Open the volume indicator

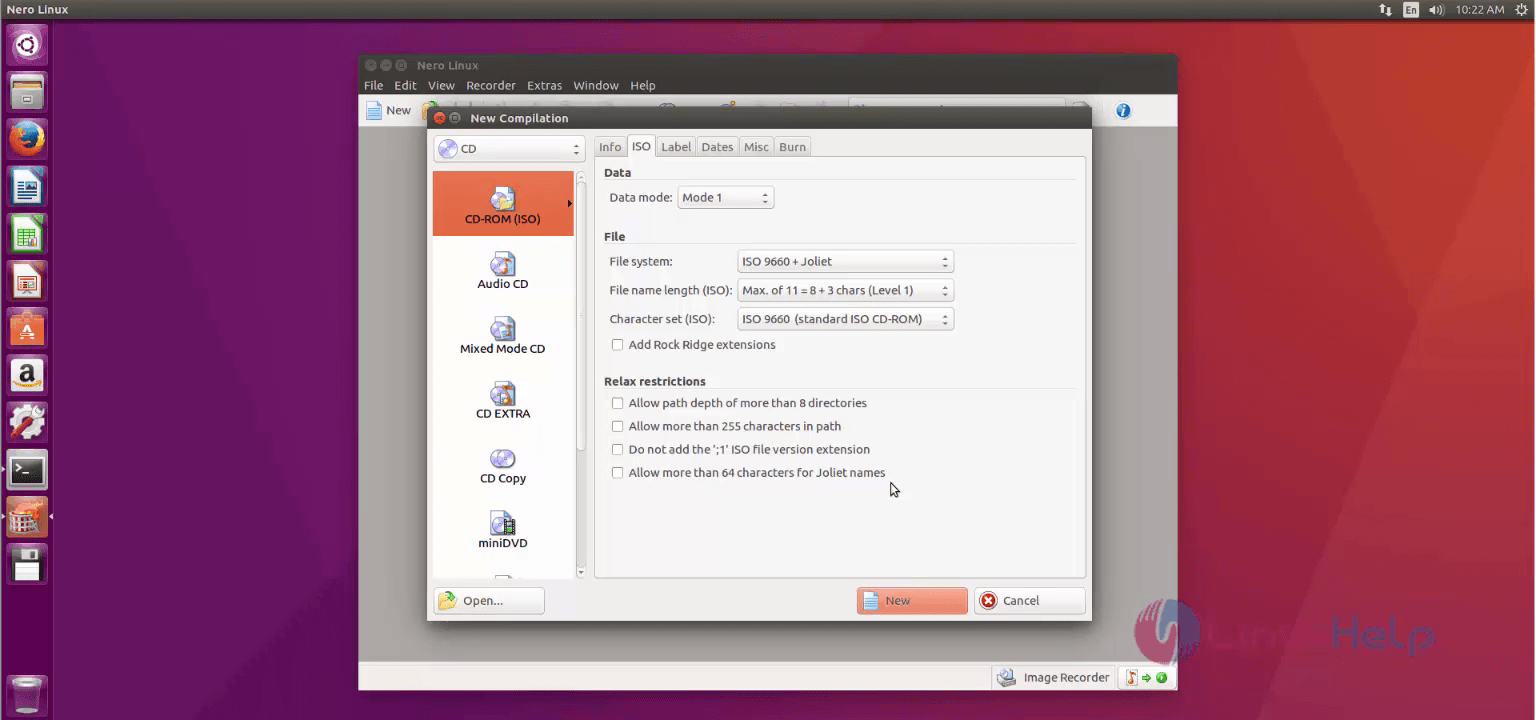[x=1437, y=9]
